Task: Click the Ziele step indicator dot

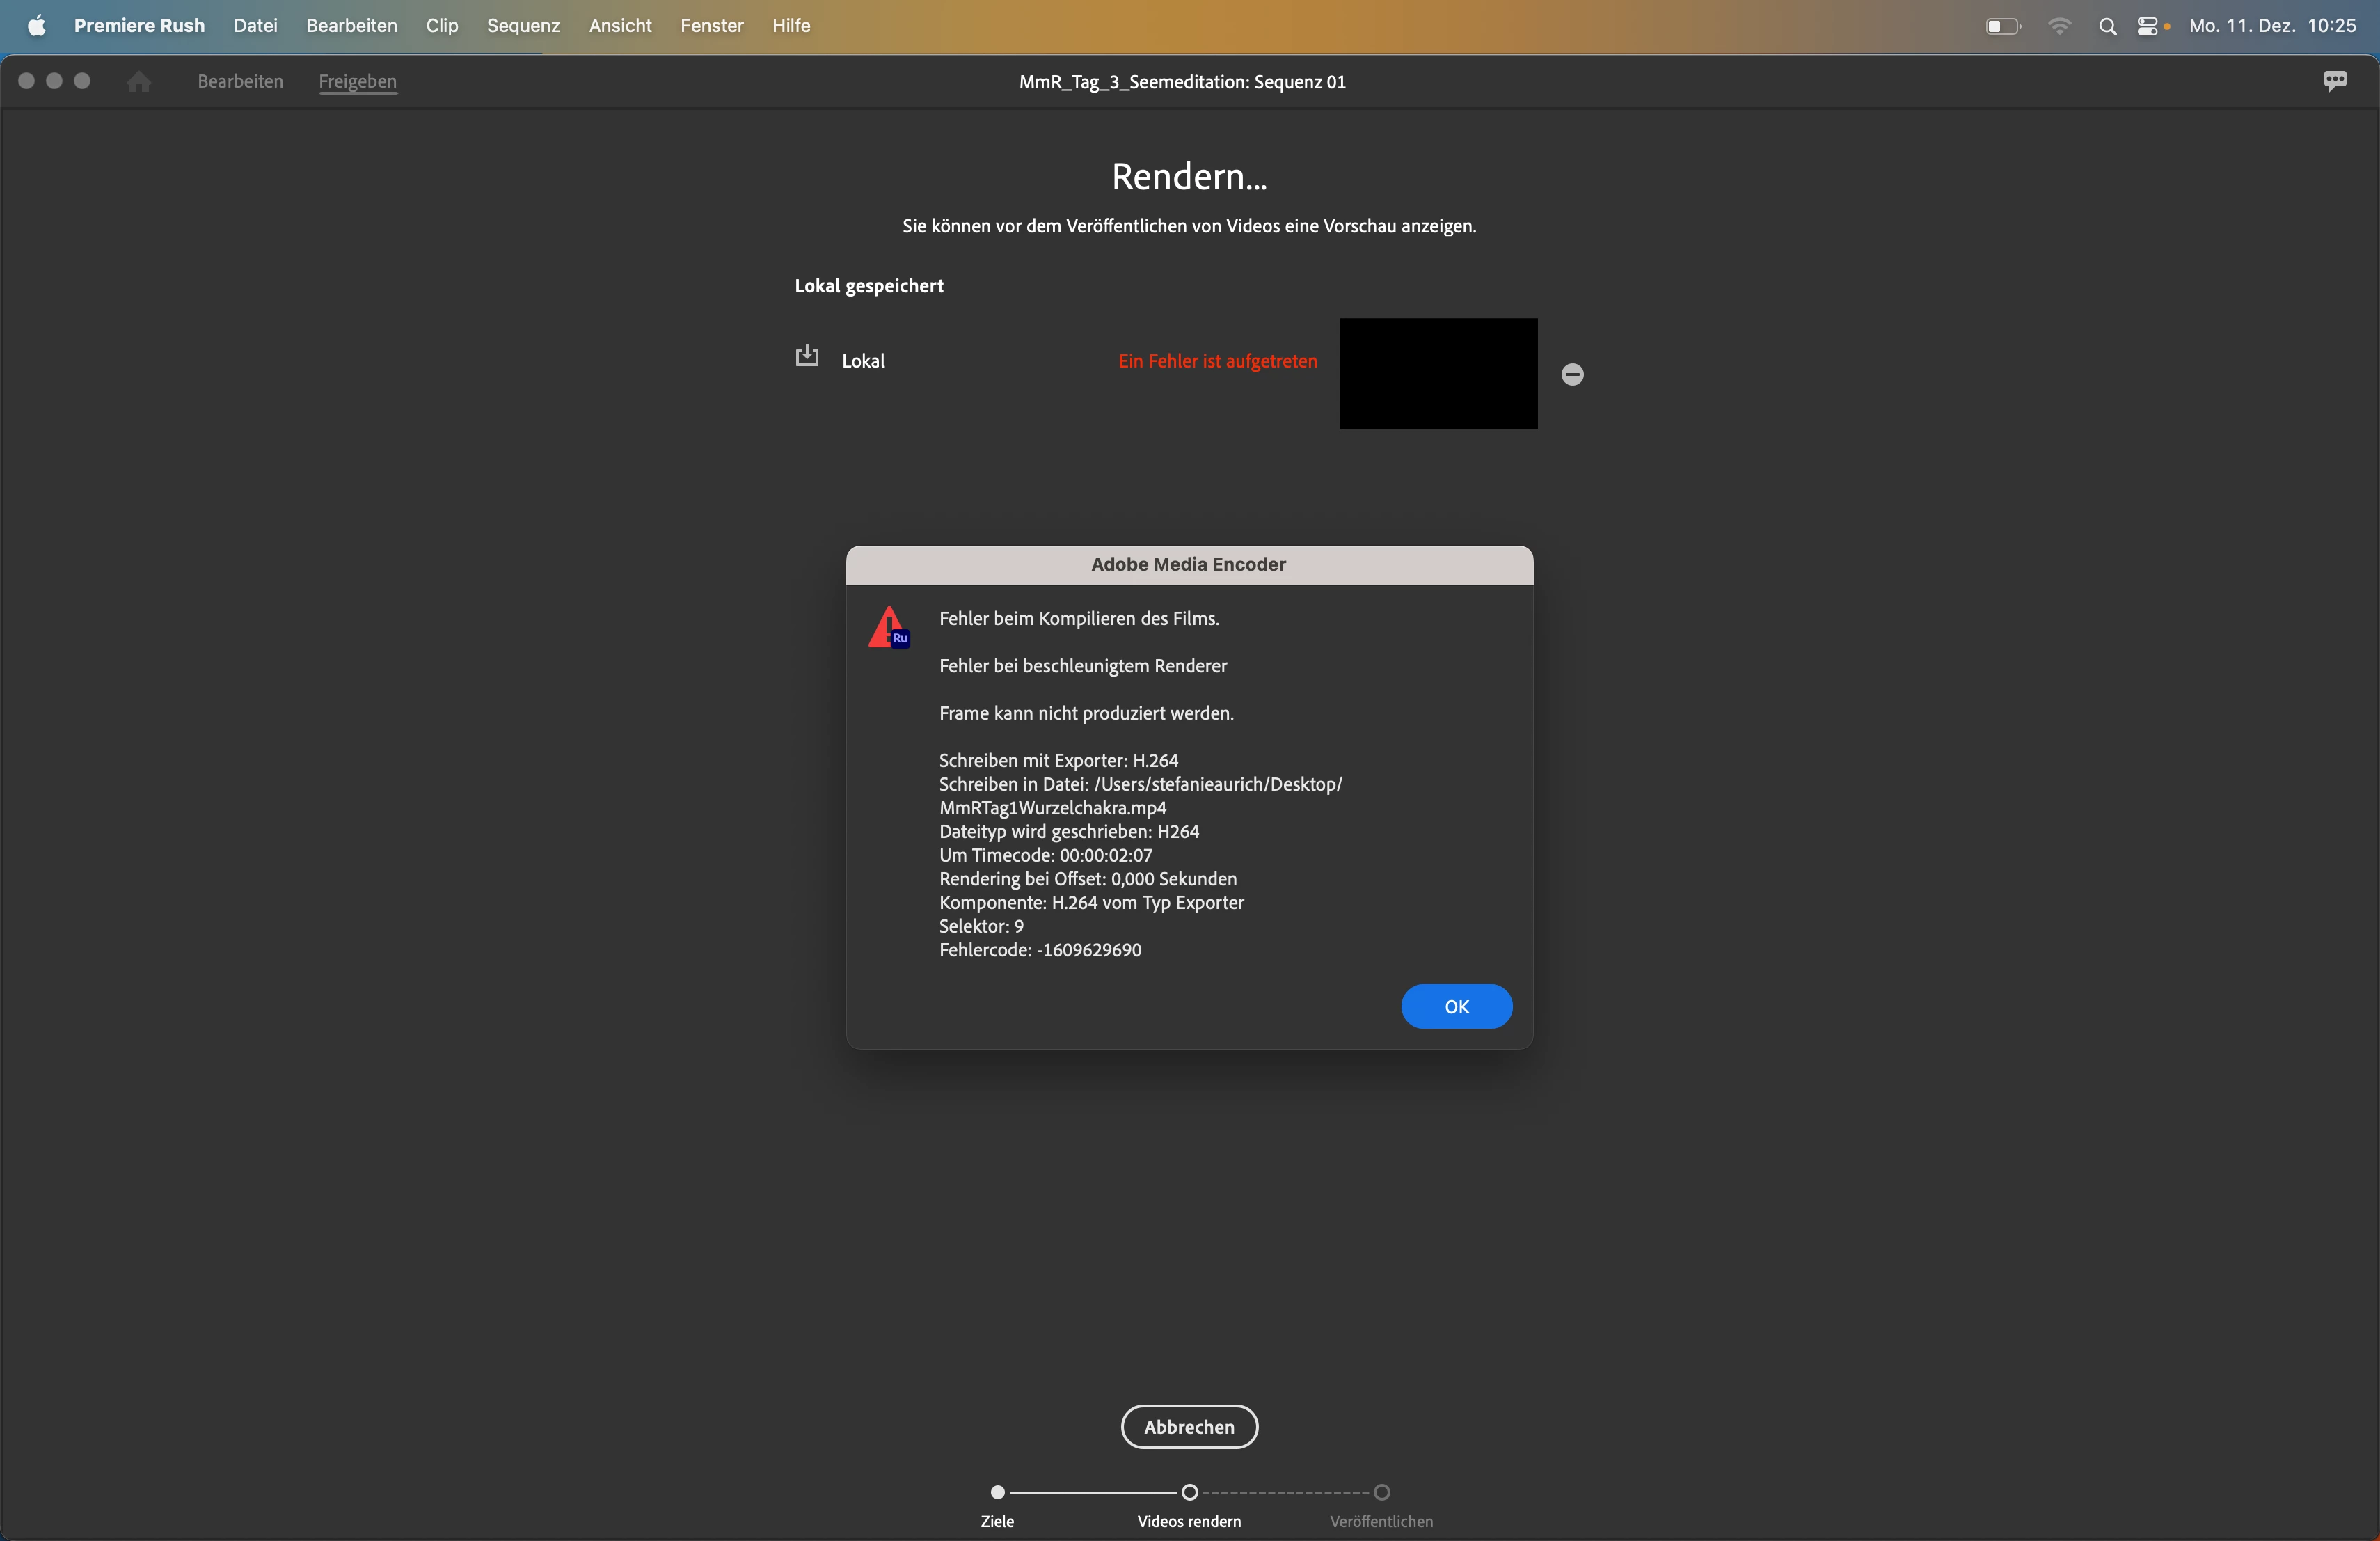Action: (x=997, y=1492)
